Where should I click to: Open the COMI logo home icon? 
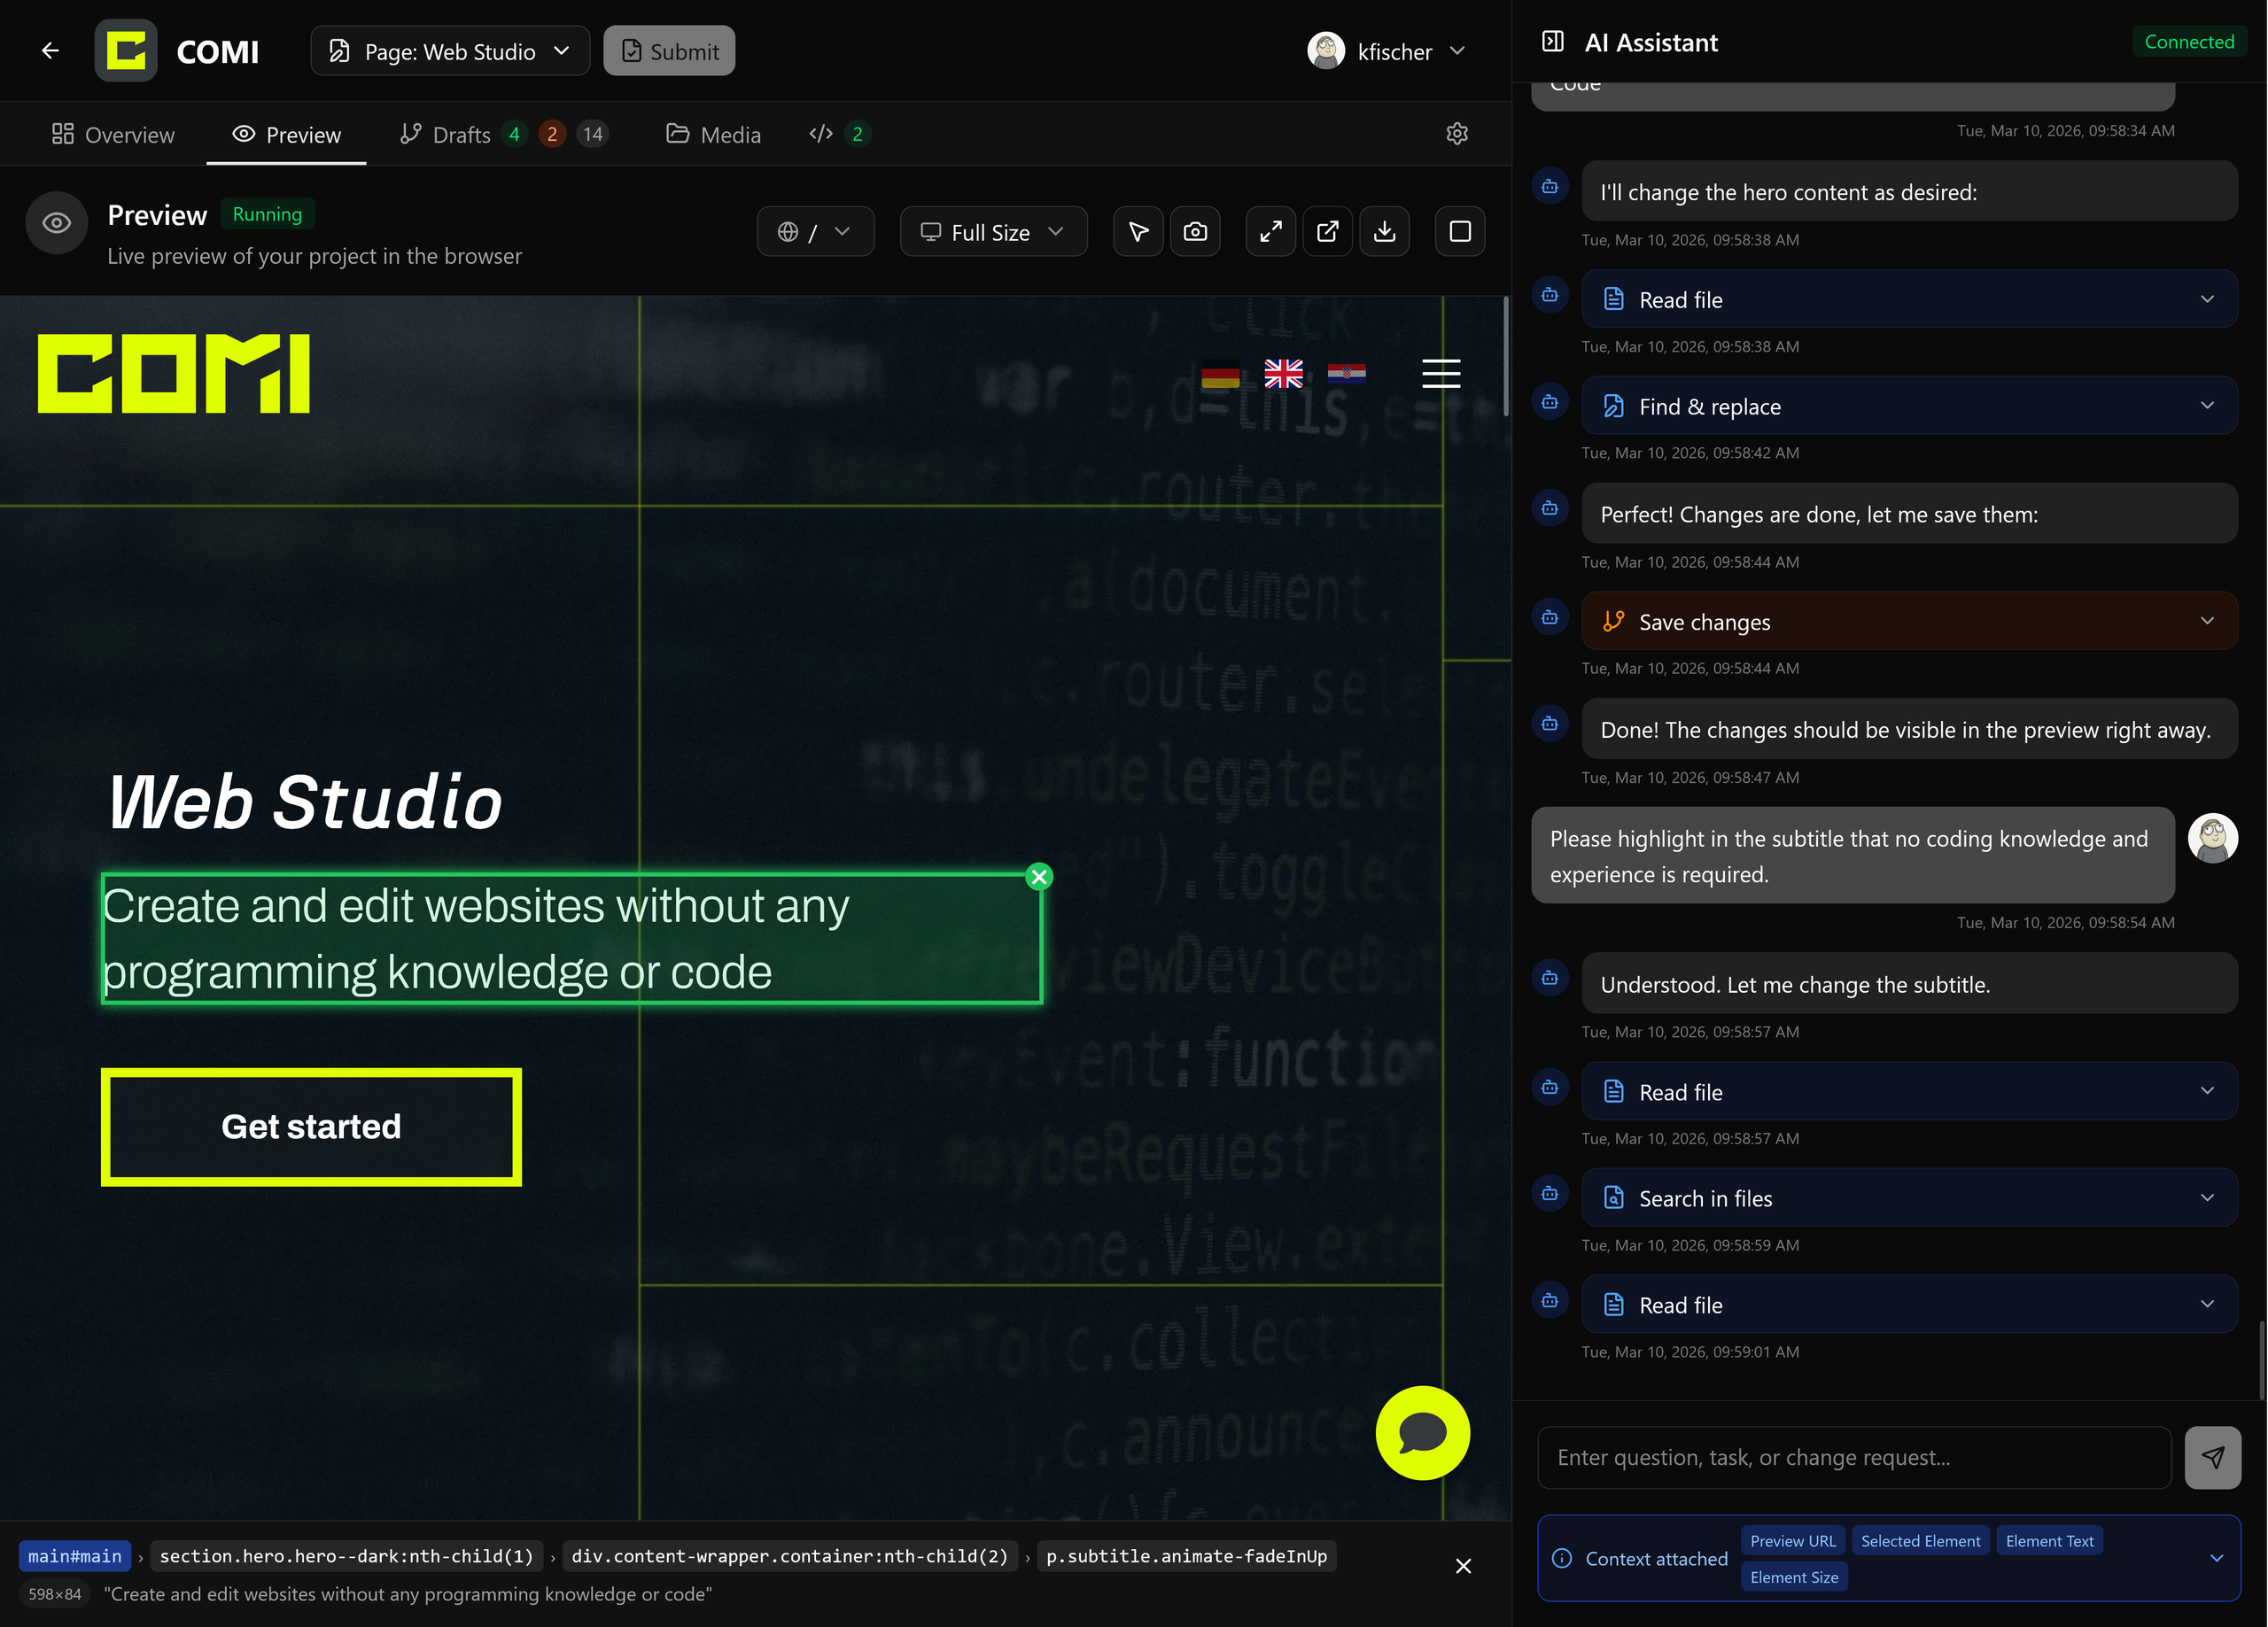(x=126, y=51)
